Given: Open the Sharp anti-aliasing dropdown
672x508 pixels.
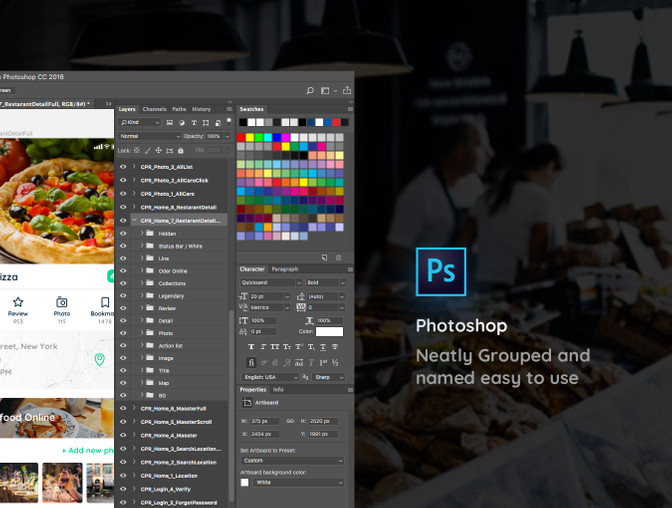Looking at the screenshot, I should pyautogui.click(x=329, y=377).
